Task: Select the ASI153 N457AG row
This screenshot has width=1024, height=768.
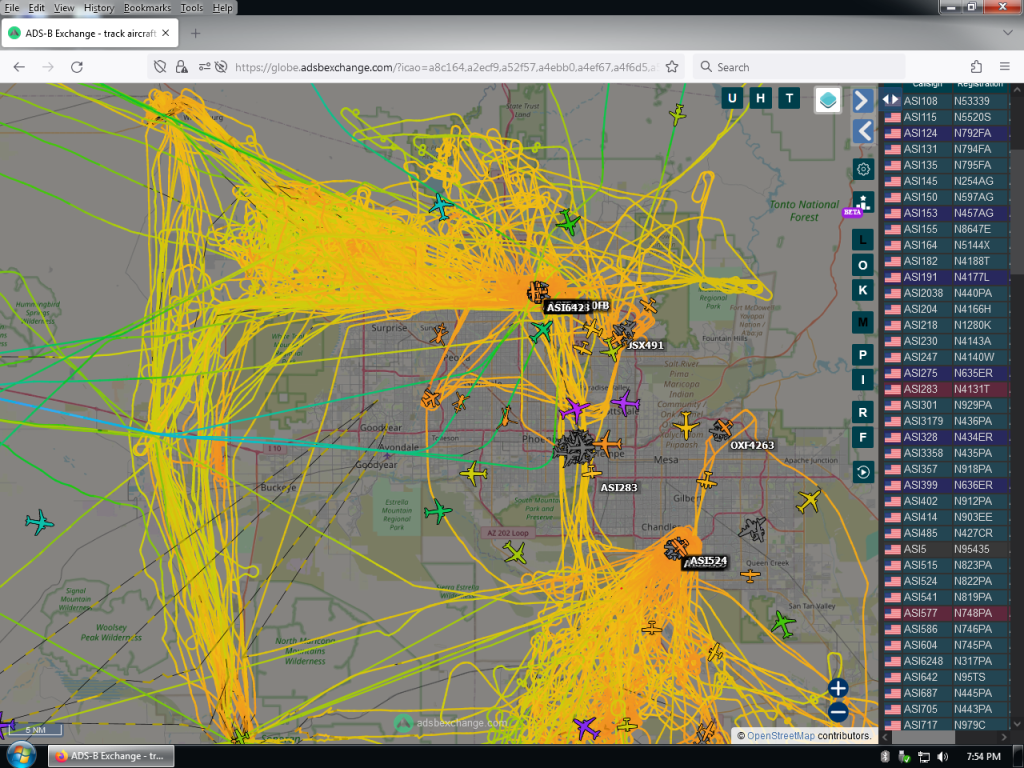Action: (x=946, y=213)
